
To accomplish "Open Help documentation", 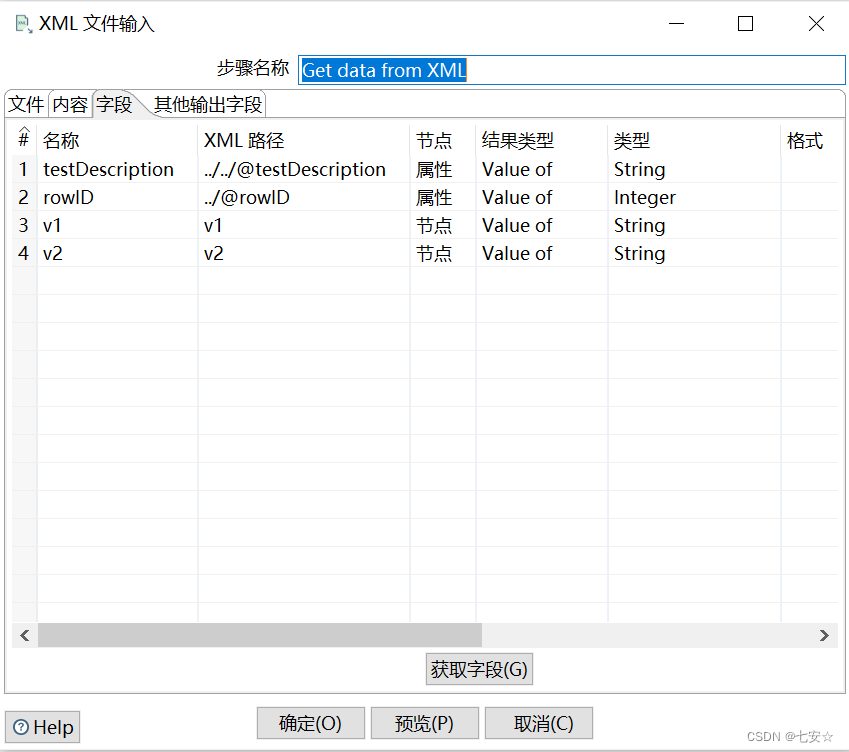I will pyautogui.click(x=42, y=727).
